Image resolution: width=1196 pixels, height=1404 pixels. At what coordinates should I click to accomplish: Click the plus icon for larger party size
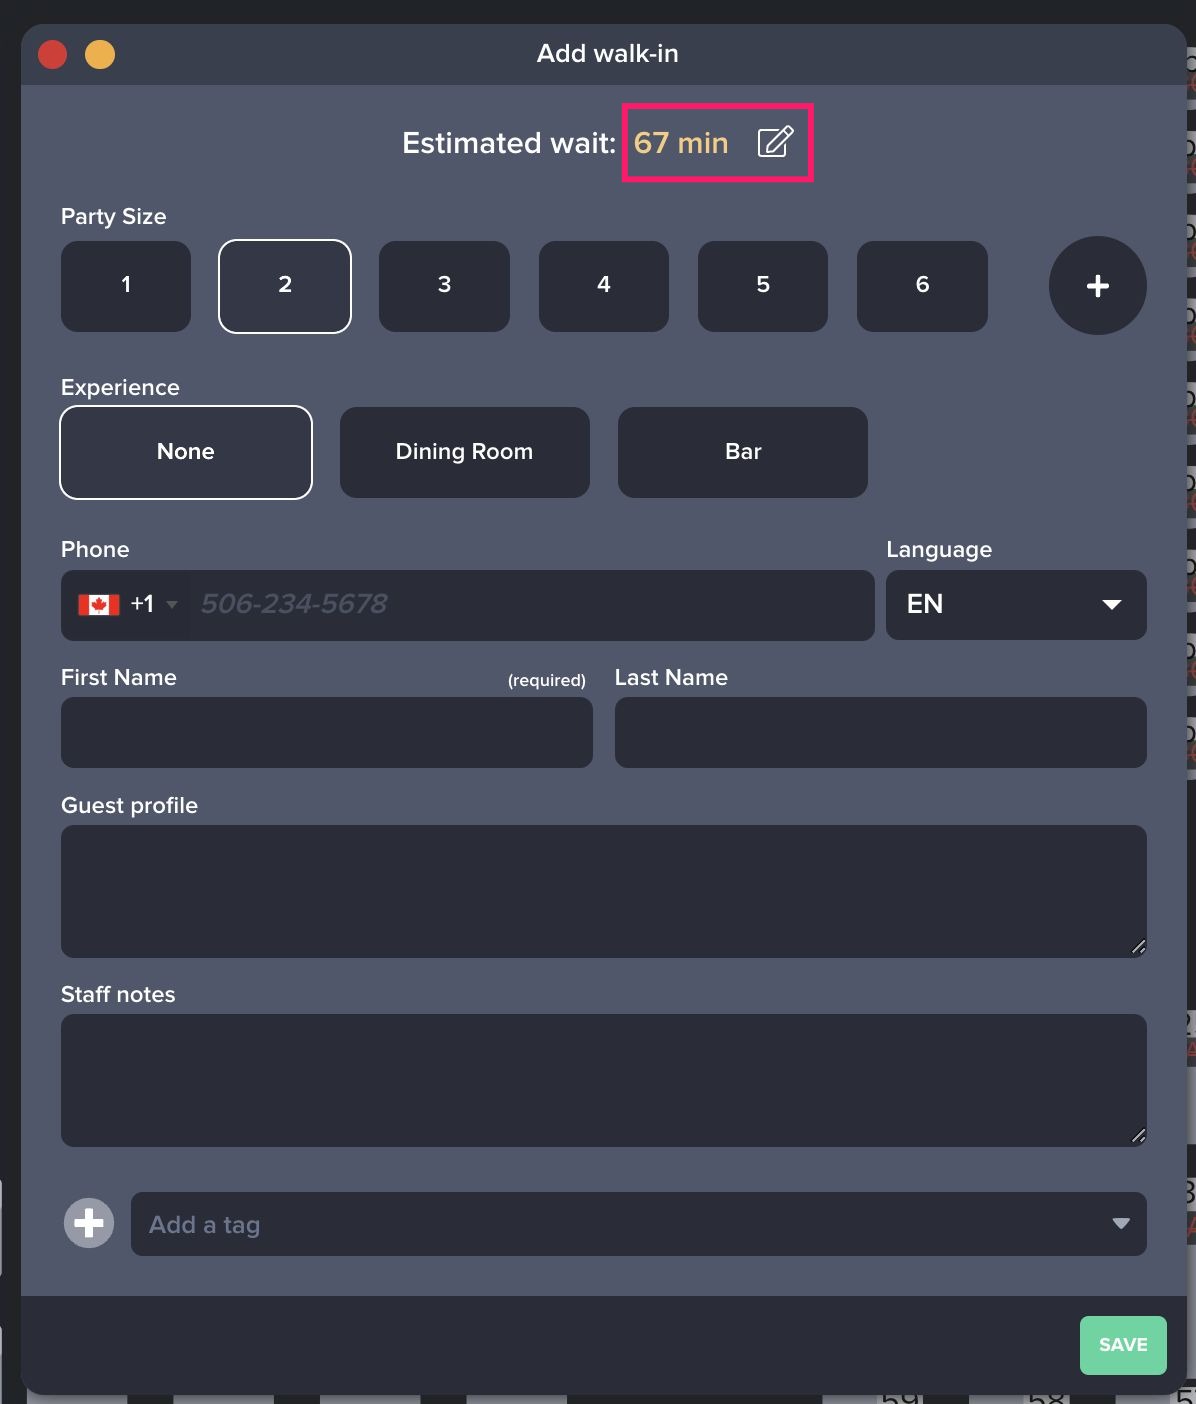(x=1097, y=286)
